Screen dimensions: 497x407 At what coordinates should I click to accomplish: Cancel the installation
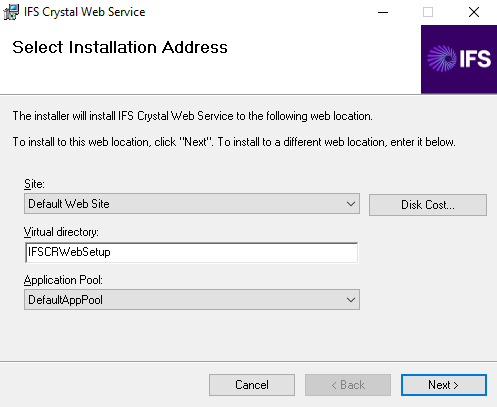pos(252,385)
